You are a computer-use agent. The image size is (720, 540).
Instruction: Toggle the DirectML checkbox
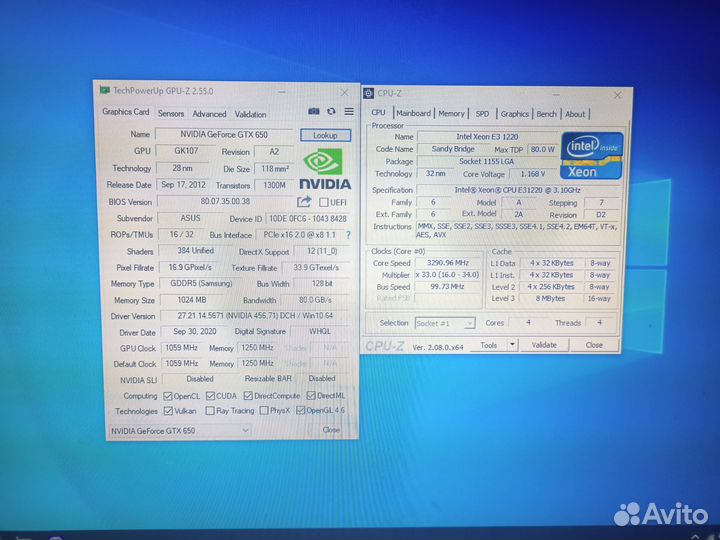(x=311, y=395)
